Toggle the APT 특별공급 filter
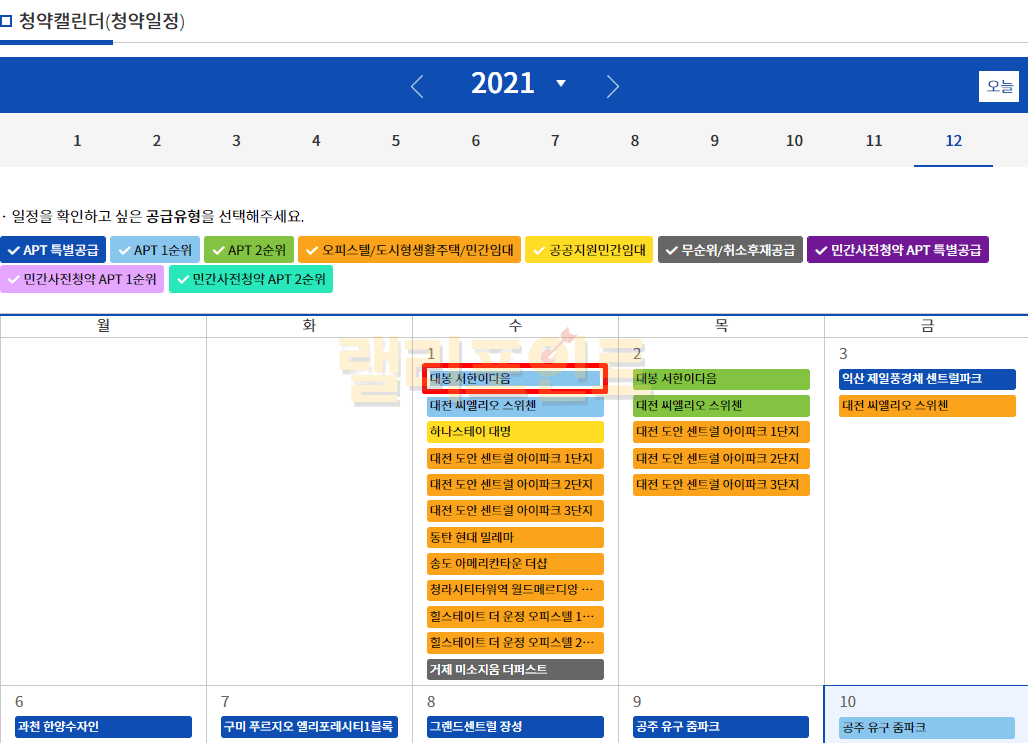This screenshot has width=1028, height=743. (x=53, y=250)
